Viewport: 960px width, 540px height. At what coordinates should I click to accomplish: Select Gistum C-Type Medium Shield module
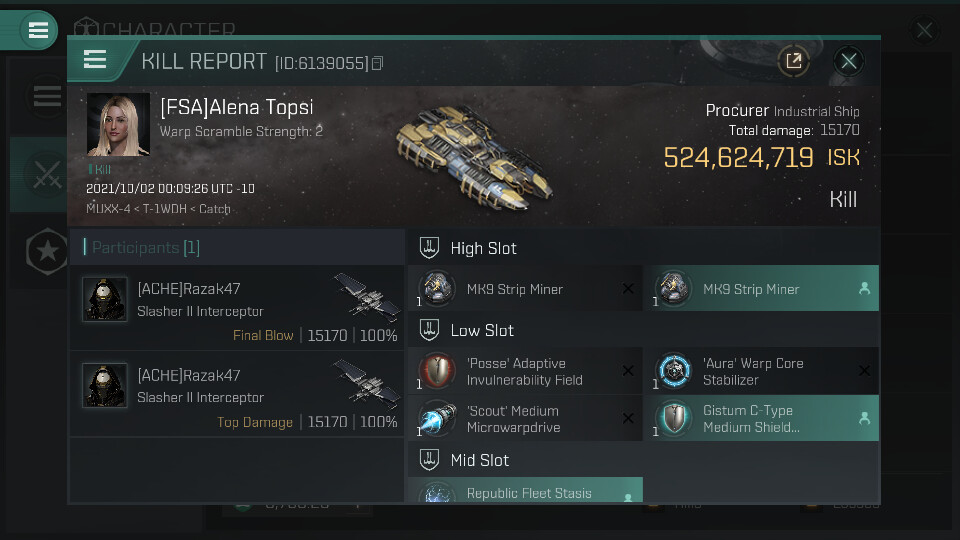click(x=761, y=419)
